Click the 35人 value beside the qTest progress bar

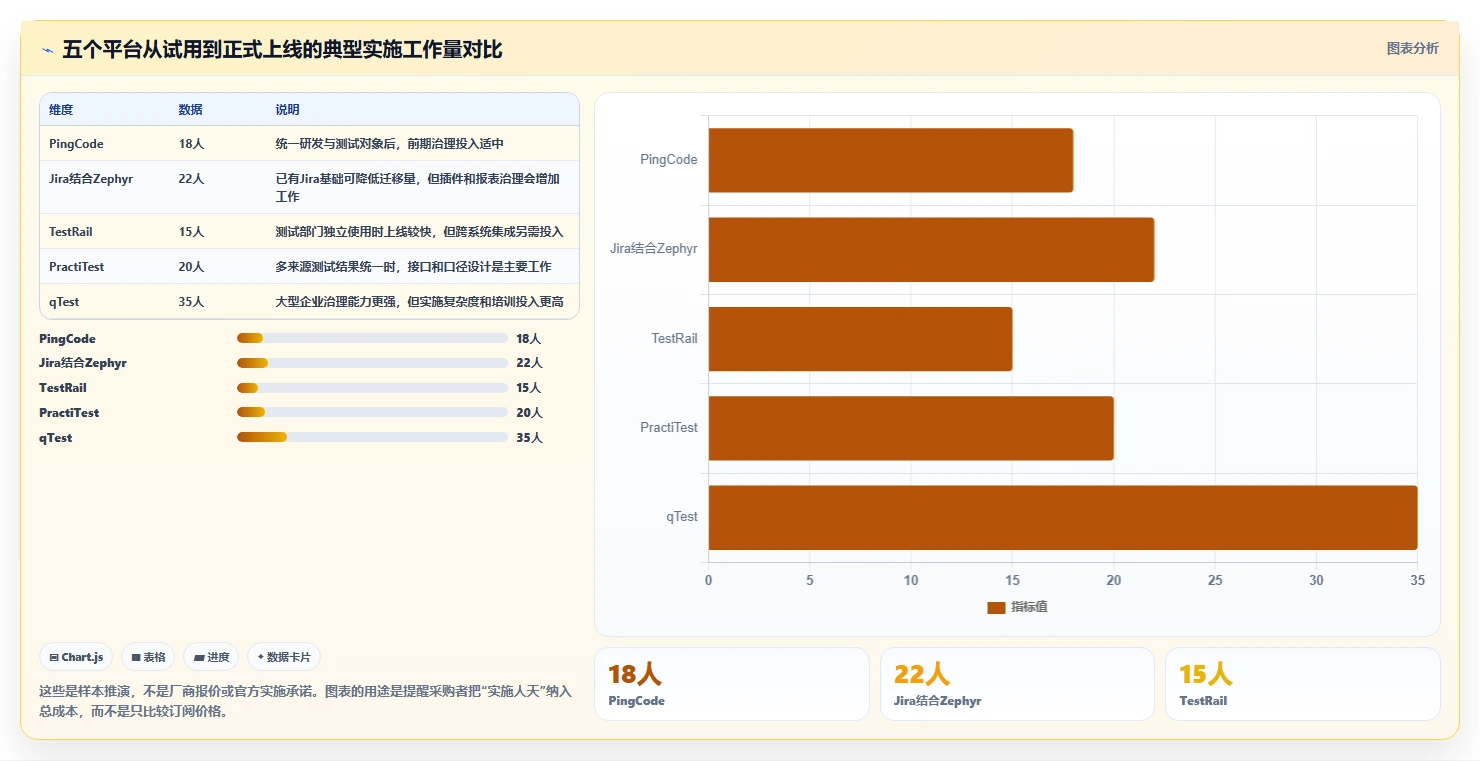click(529, 438)
